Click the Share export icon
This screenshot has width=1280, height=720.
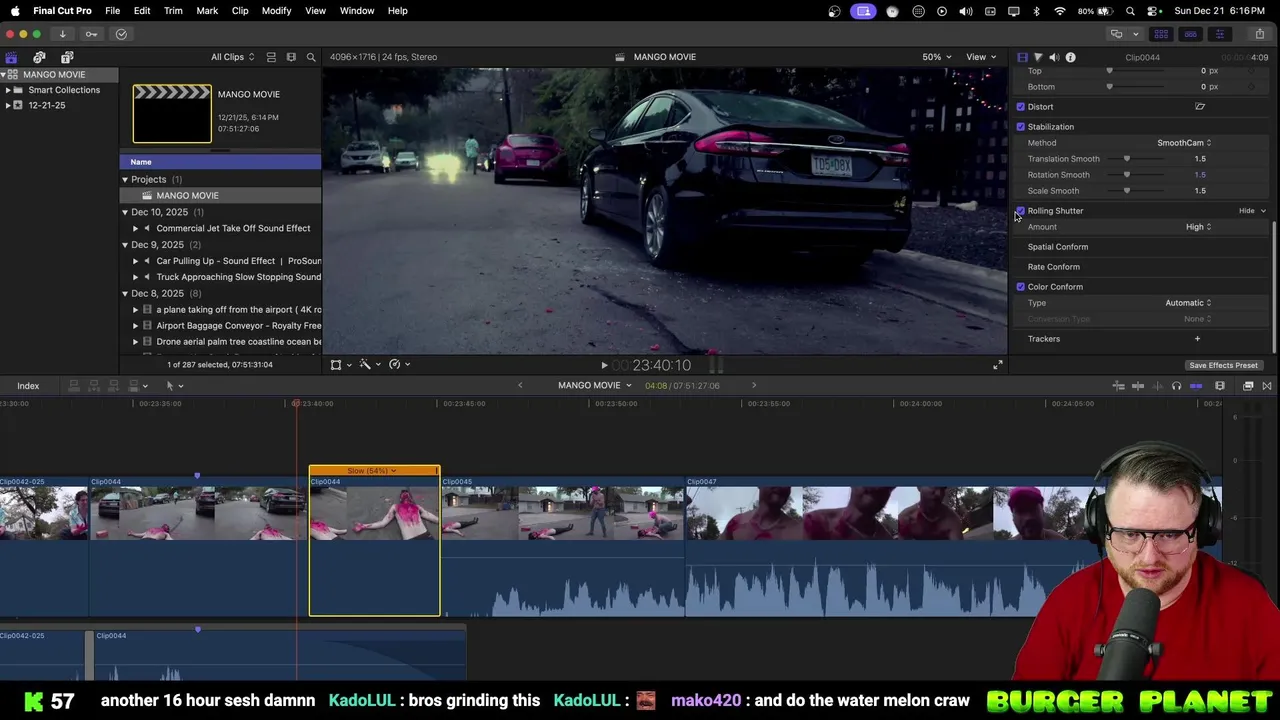coord(1260,34)
